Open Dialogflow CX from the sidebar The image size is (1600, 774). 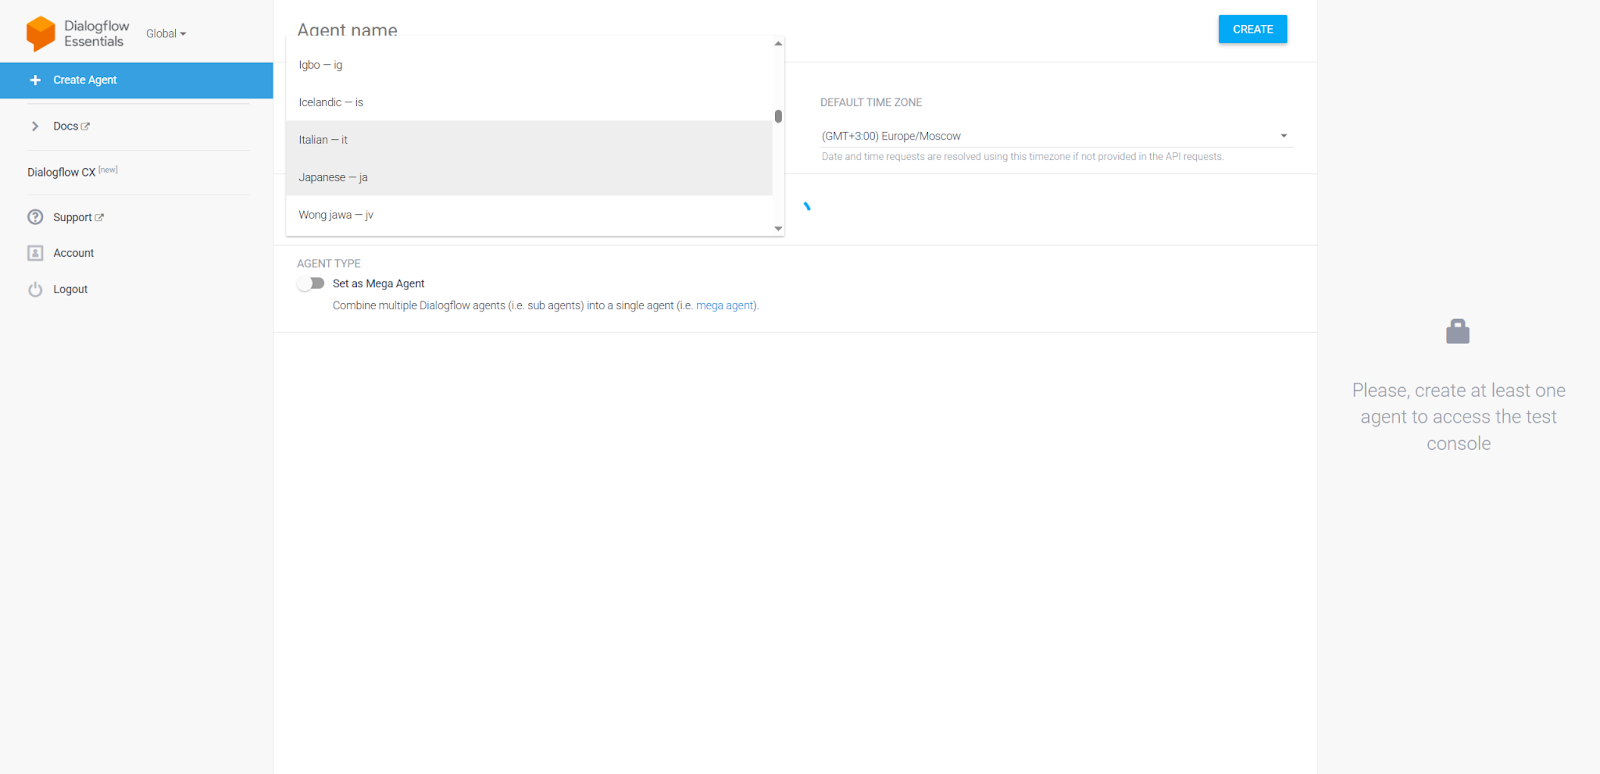[x=62, y=172]
